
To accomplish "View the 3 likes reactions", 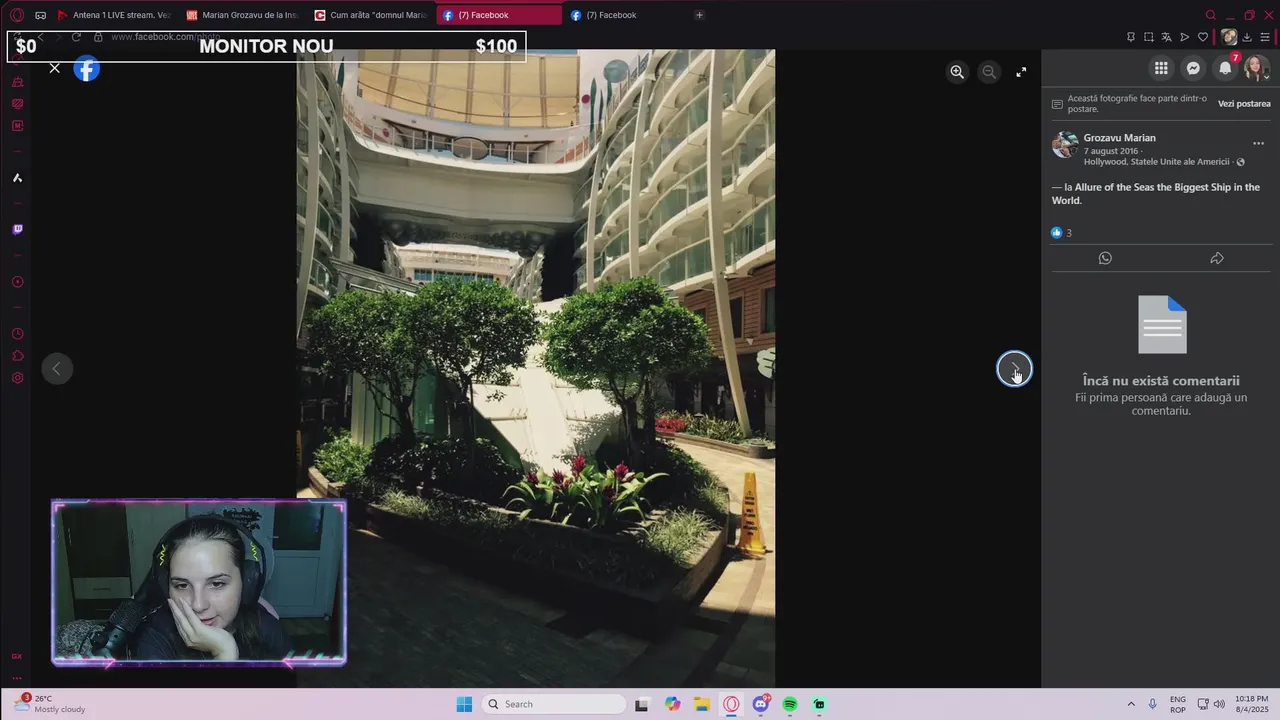I will tap(1061, 233).
